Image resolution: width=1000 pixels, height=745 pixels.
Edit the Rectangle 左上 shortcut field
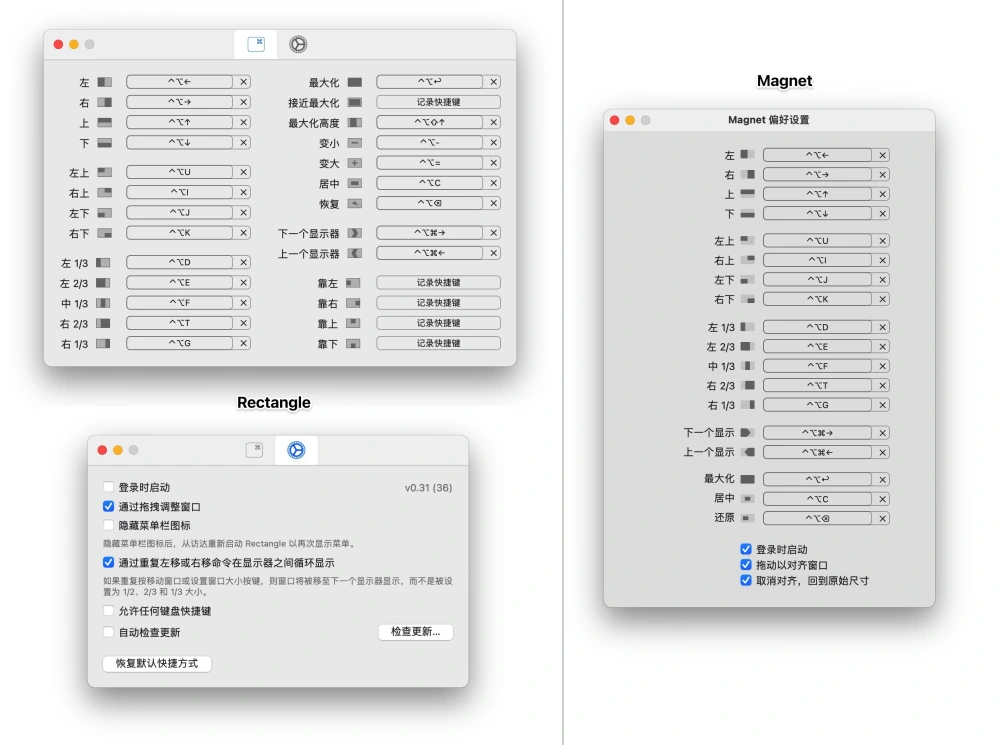click(180, 172)
